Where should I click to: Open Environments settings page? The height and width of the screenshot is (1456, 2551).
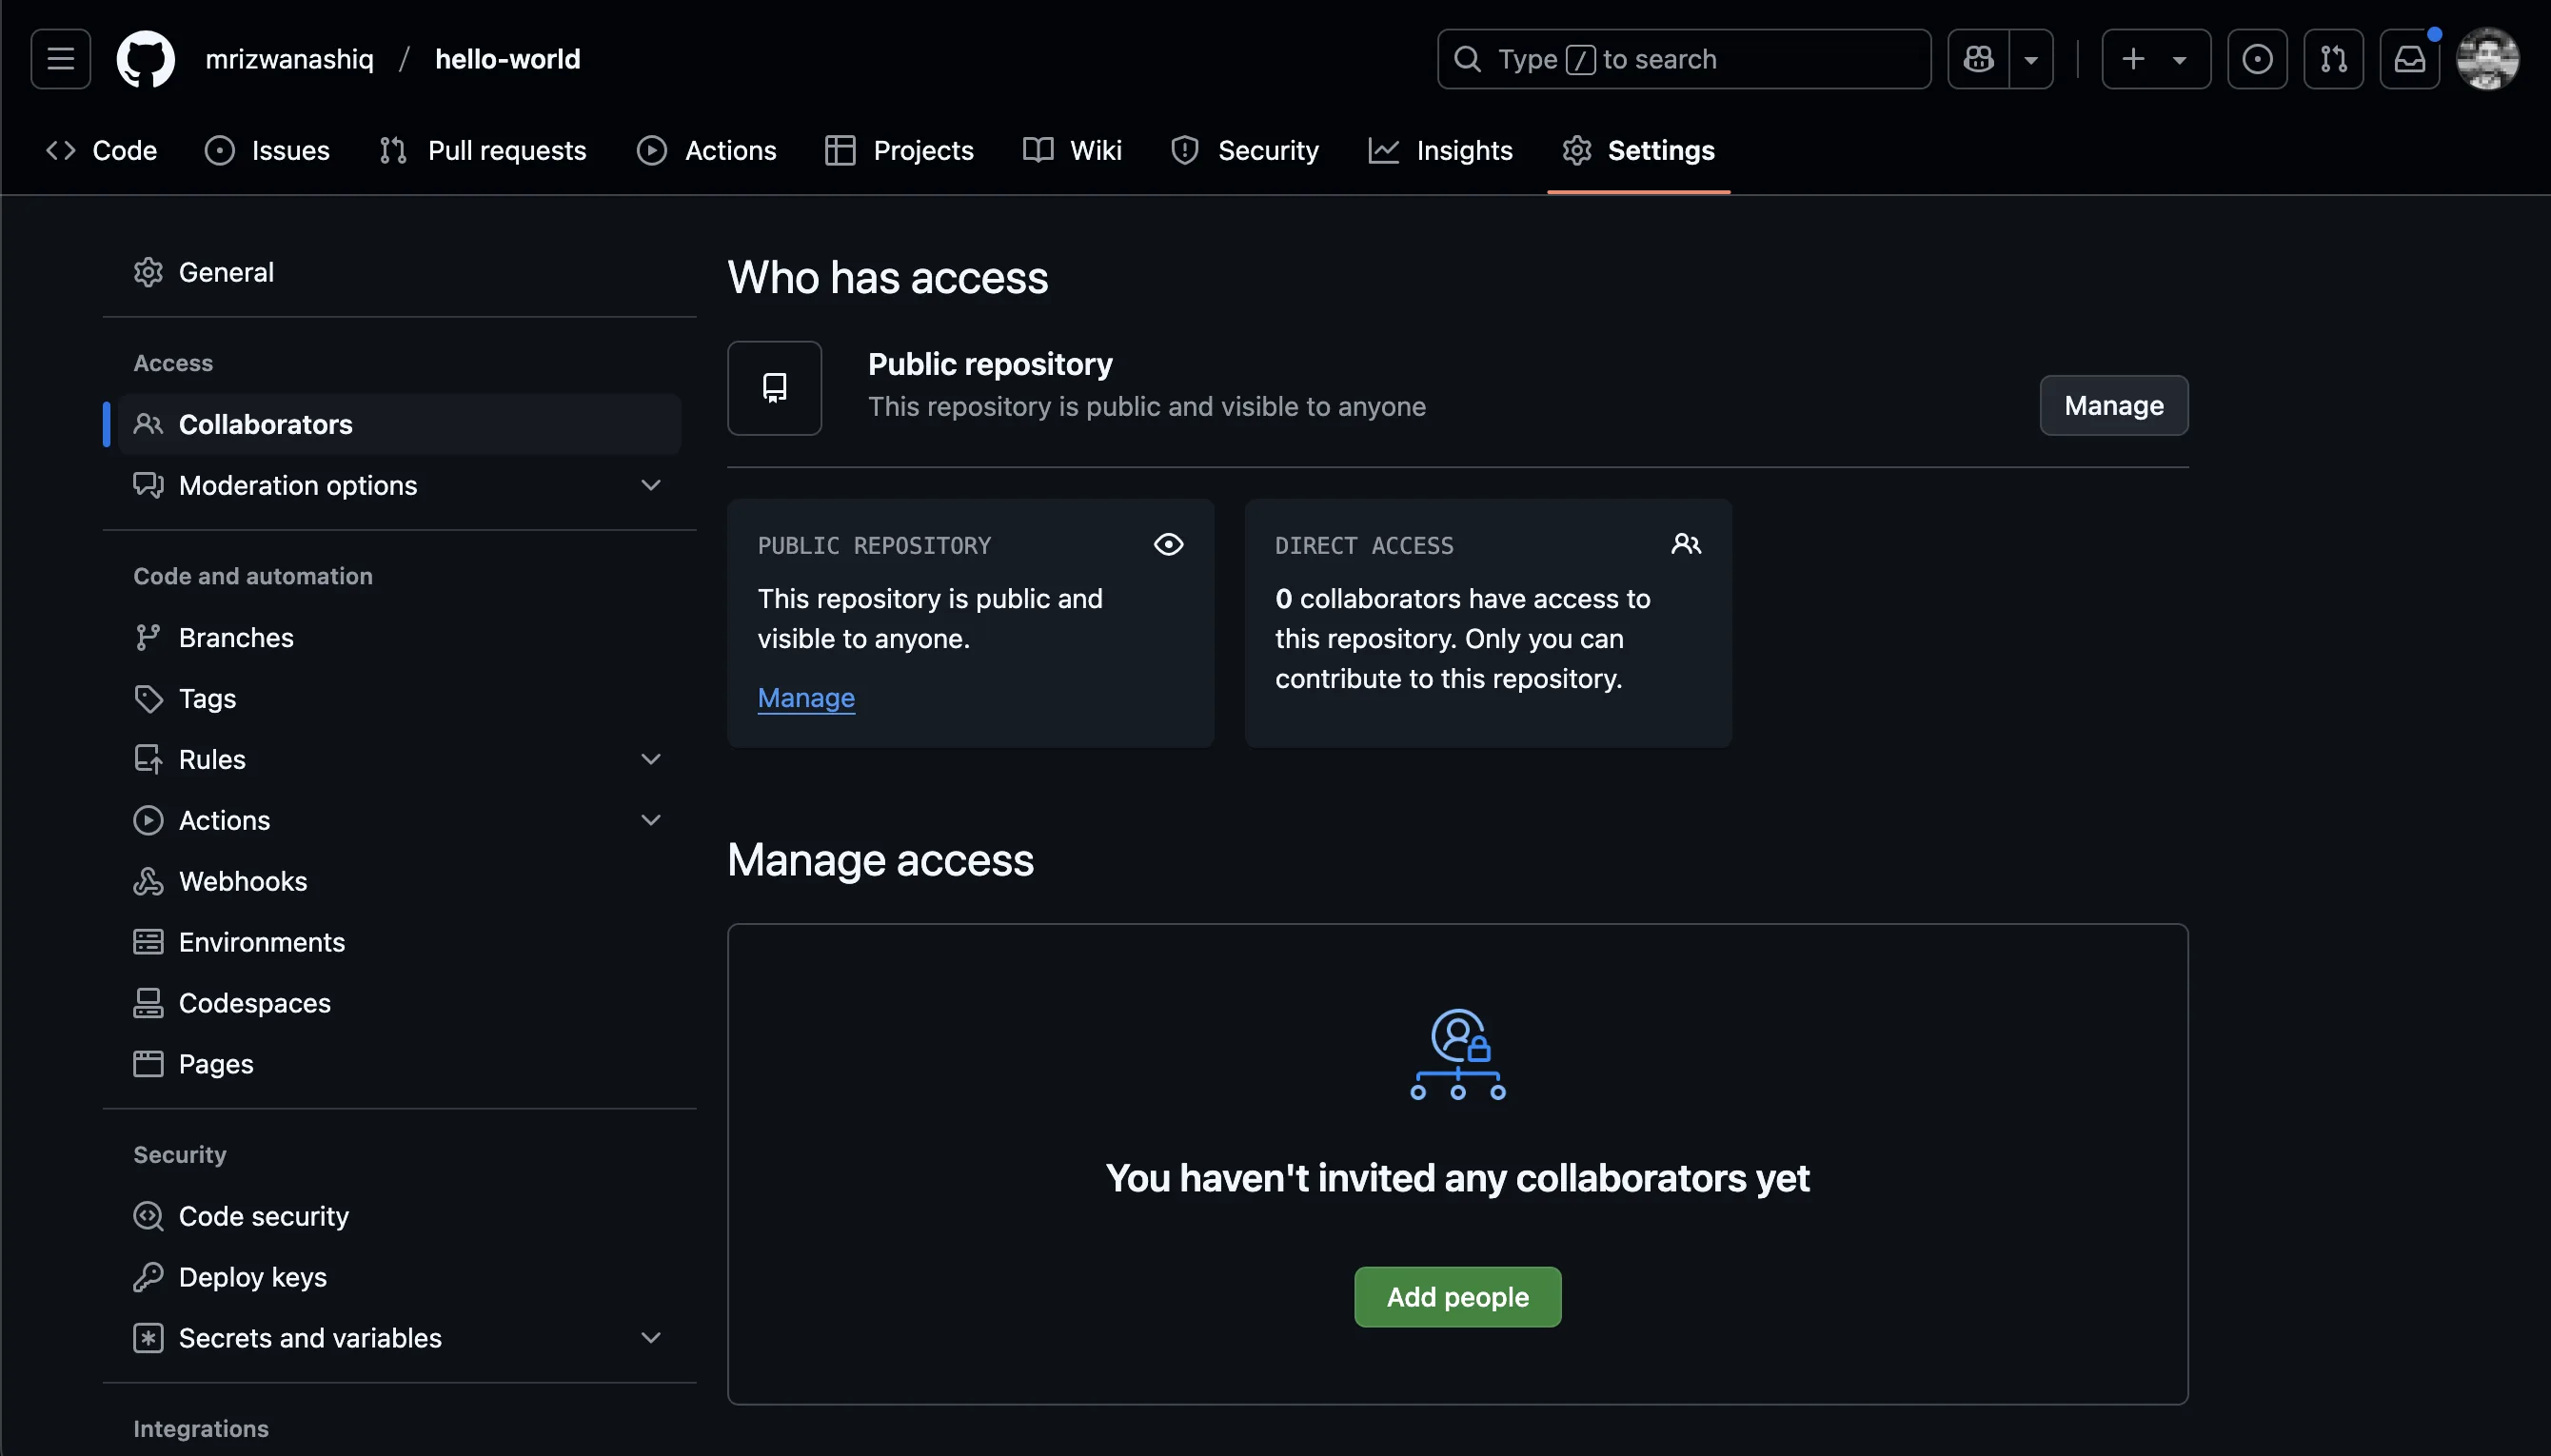(400, 942)
